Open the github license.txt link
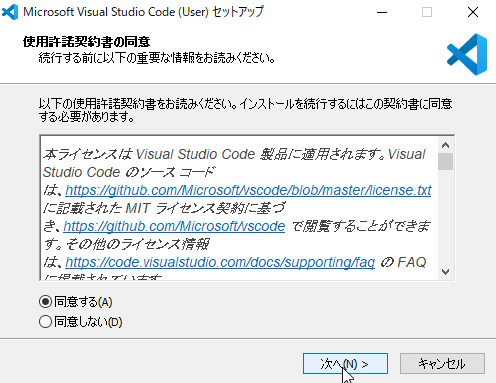The width and height of the screenshot is (496, 383). 248,190
